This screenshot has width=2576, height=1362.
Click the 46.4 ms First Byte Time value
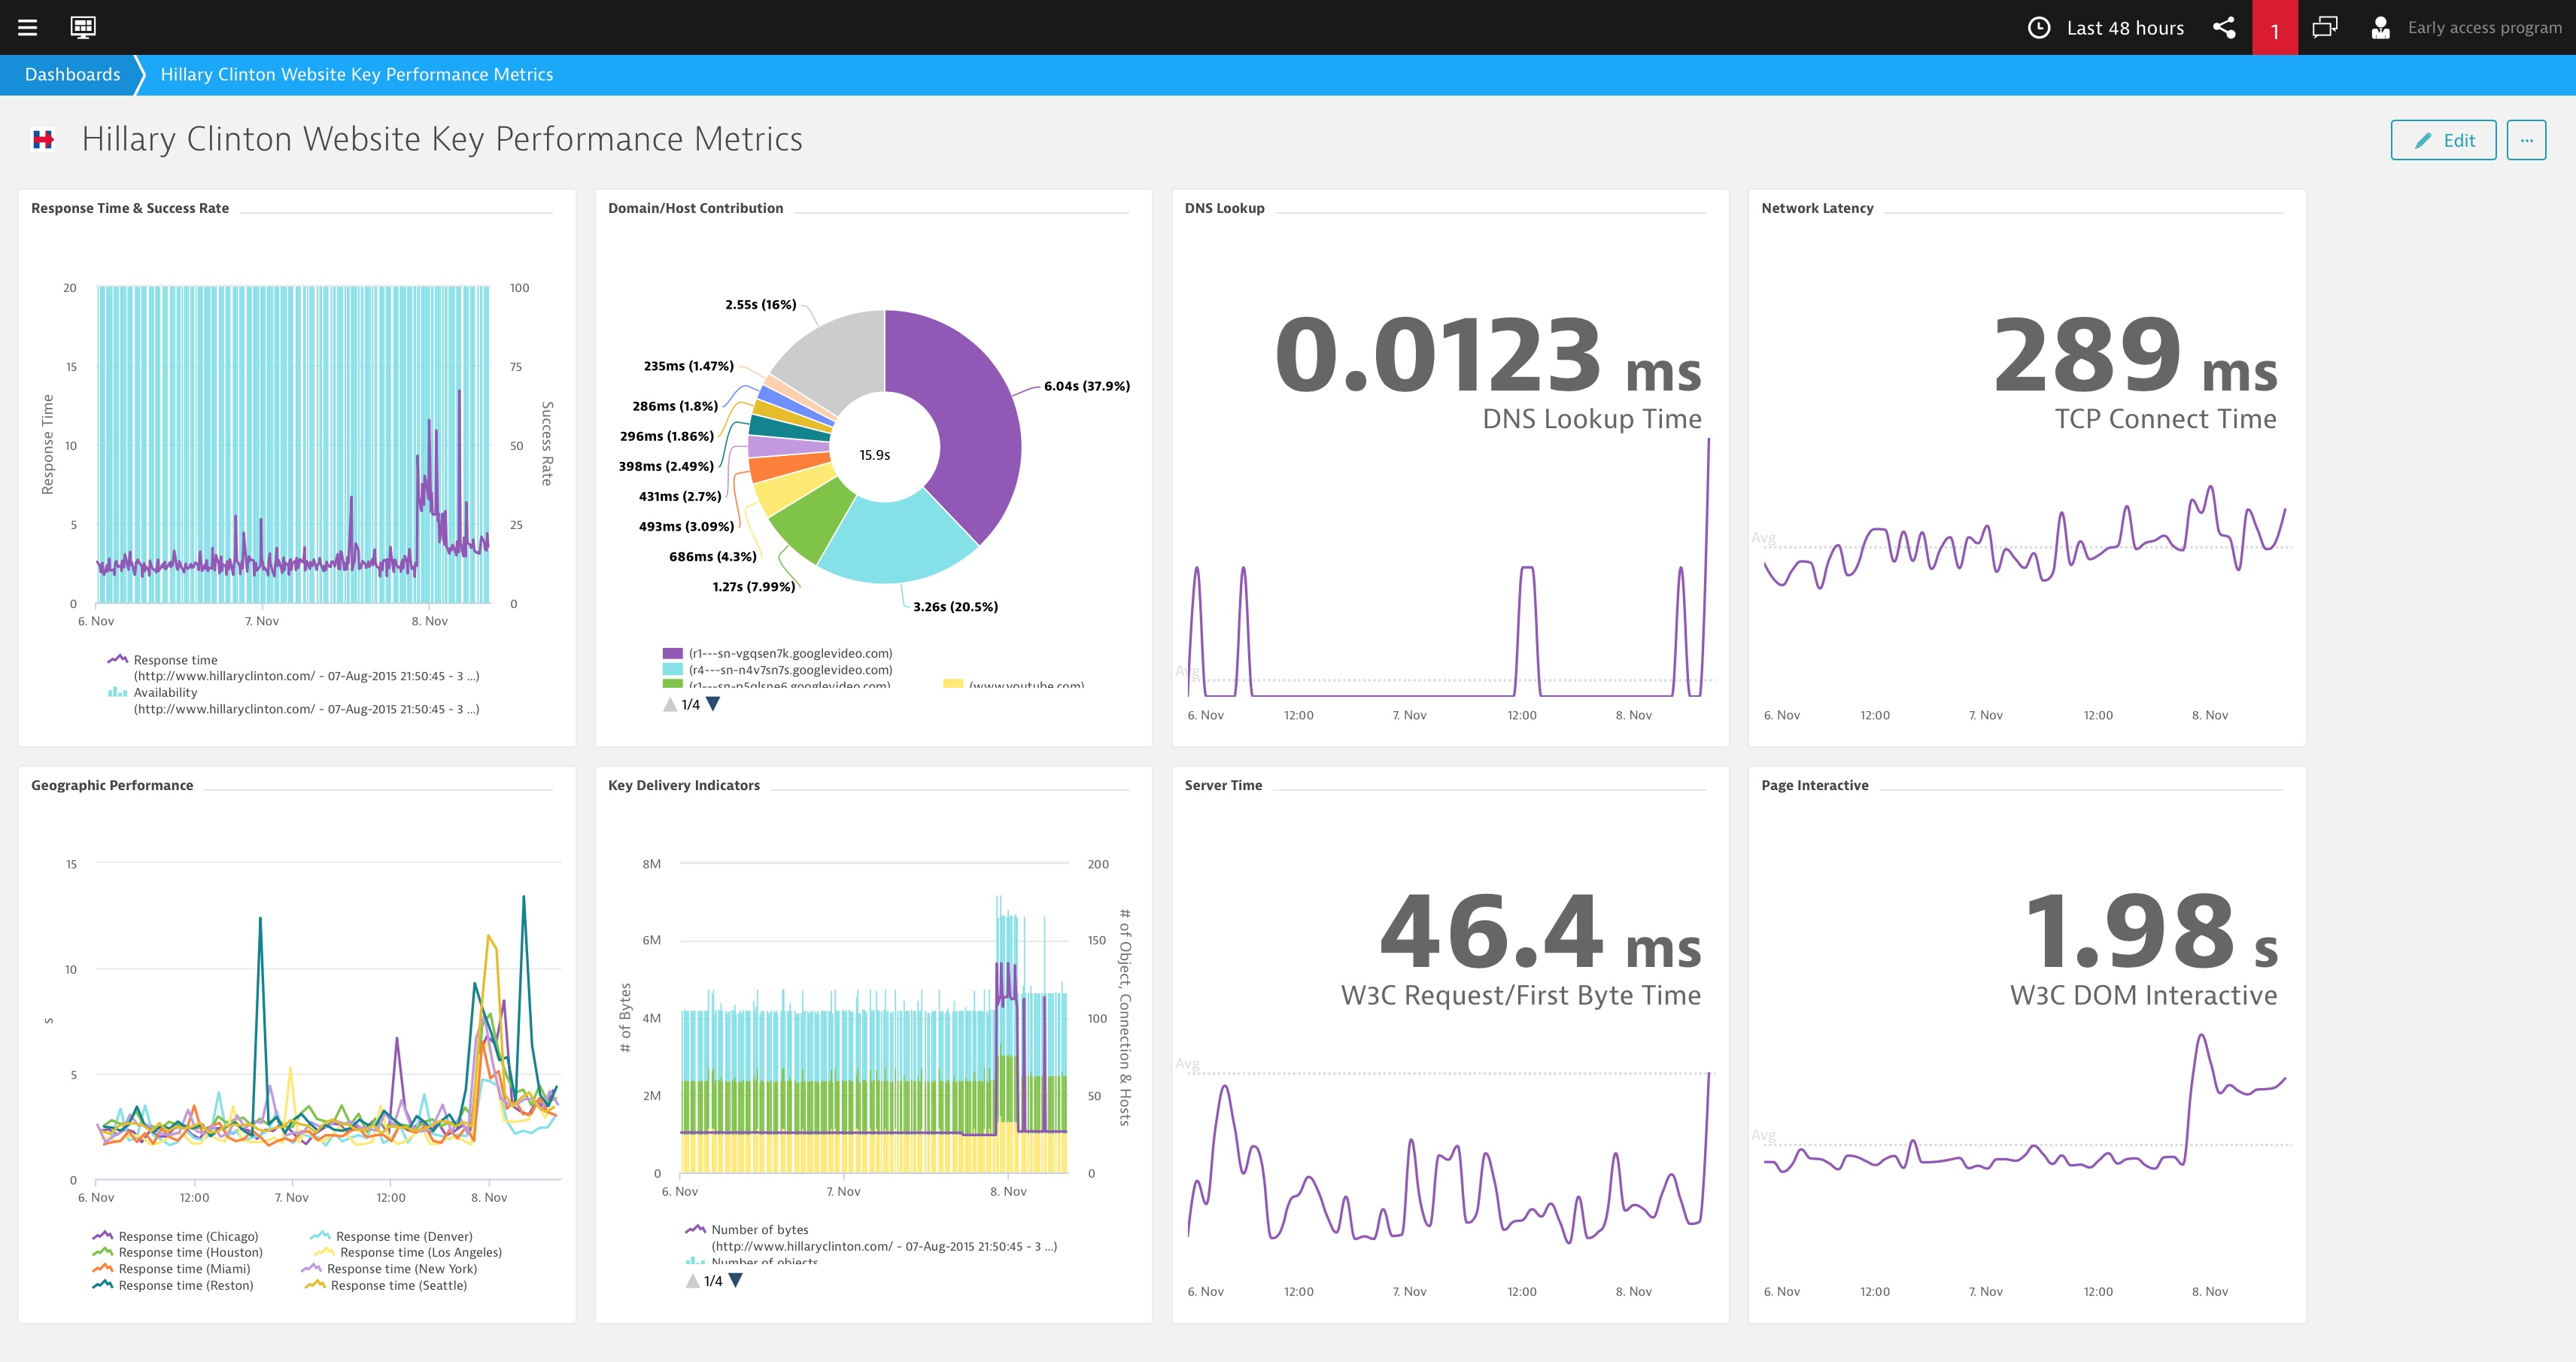pyautogui.click(x=1541, y=934)
